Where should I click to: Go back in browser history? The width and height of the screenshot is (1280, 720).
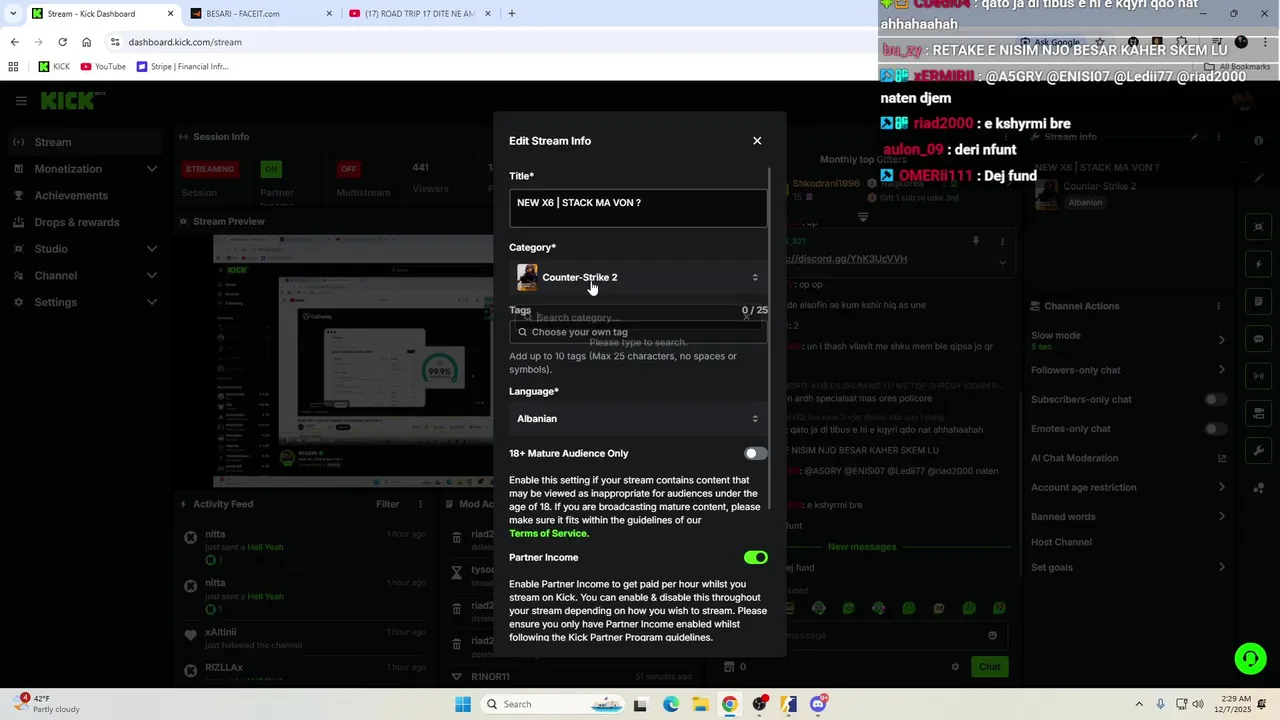[14, 42]
